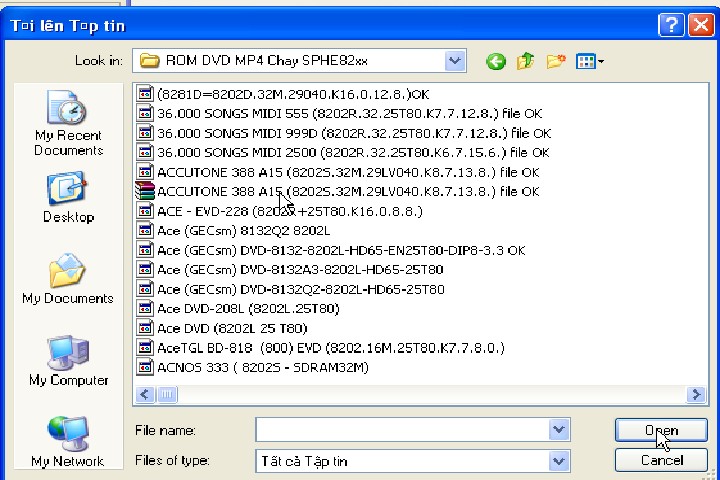This screenshot has width=720, height=480.
Task: Open My Recent Documents in places bar
Action: [x=68, y=123]
